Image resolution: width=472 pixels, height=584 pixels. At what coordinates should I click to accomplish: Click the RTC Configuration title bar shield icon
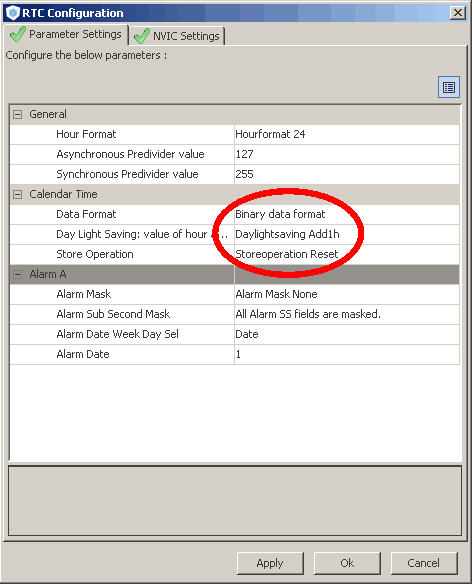[13, 13]
